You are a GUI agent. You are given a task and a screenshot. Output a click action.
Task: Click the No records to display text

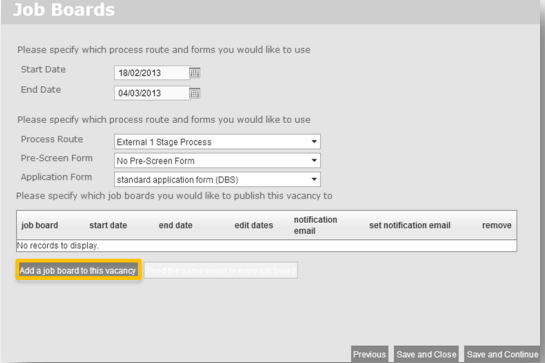tap(58, 245)
